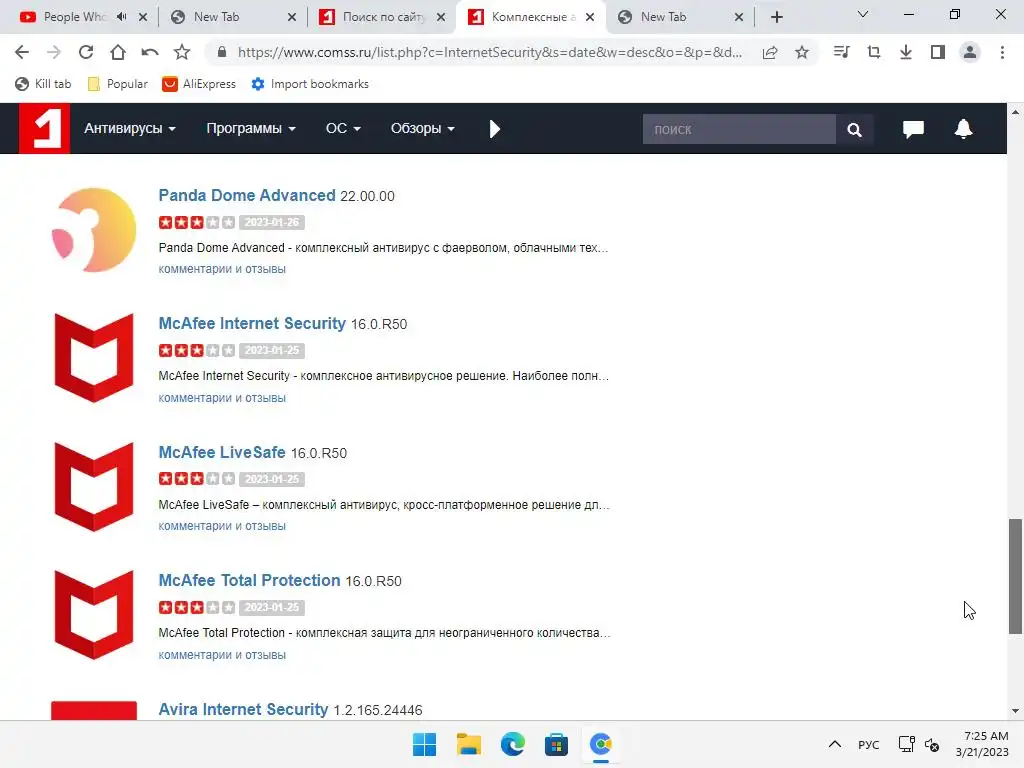Expand the ОС menu
The width and height of the screenshot is (1024, 768).
coord(343,129)
